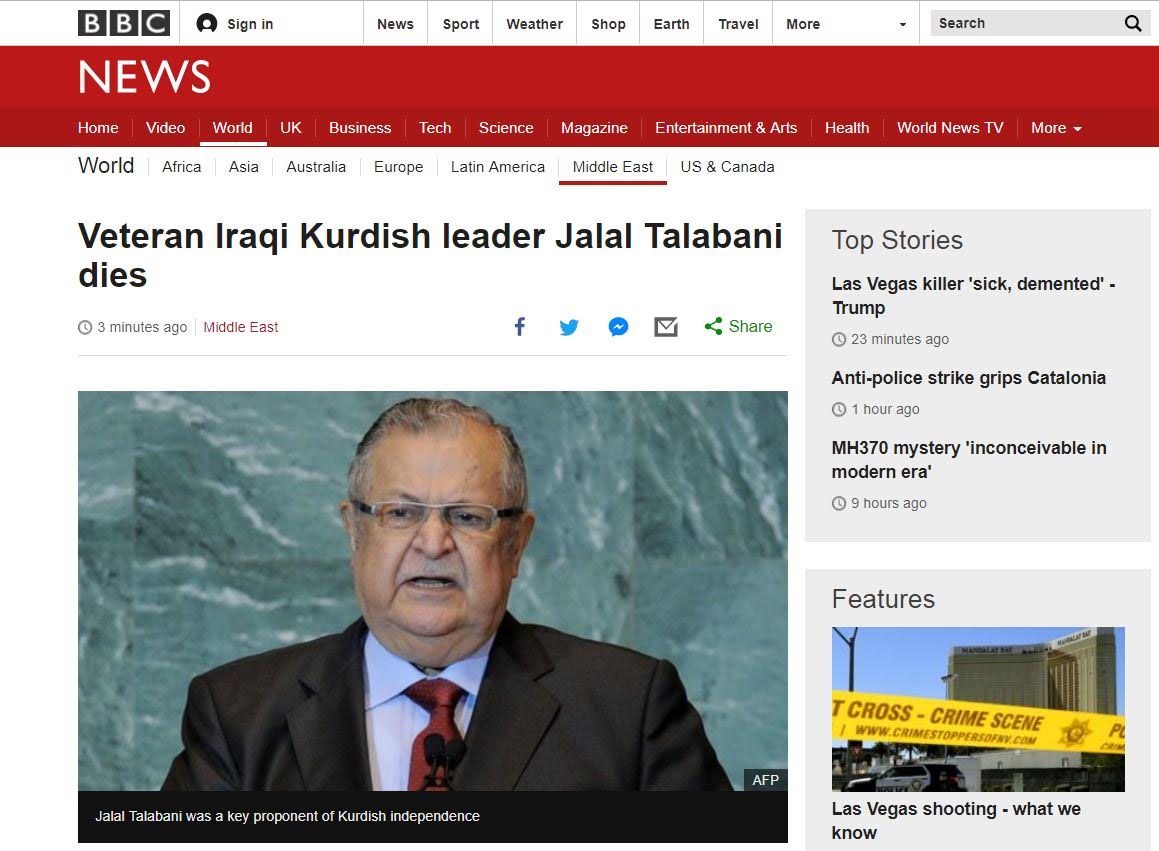Share article via email envelope icon
1159x851 pixels.
point(666,327)
